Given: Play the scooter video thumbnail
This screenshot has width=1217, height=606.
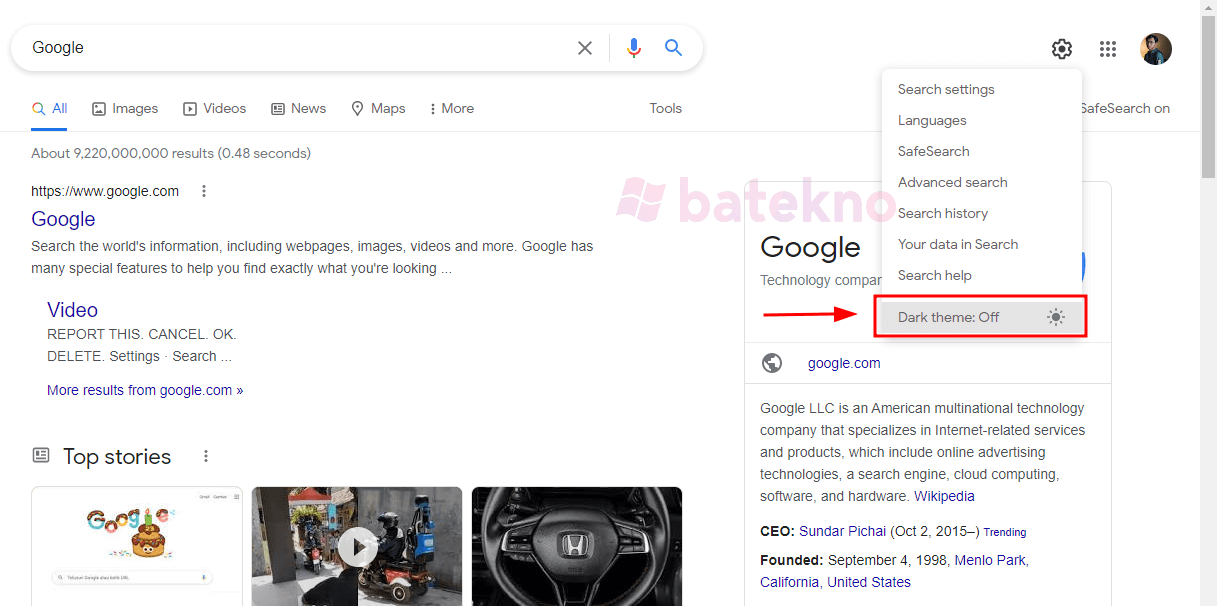Looking at the screenshot, I should point(357,546).
